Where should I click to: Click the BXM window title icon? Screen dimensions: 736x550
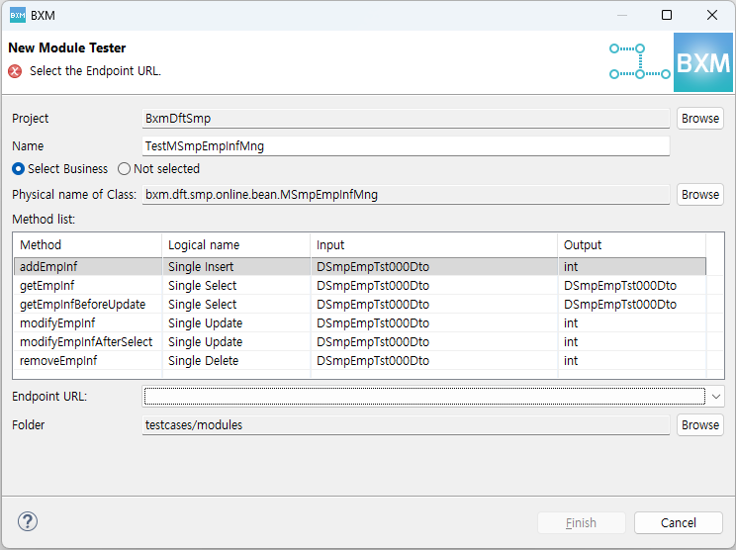click(x=17, y=15)
